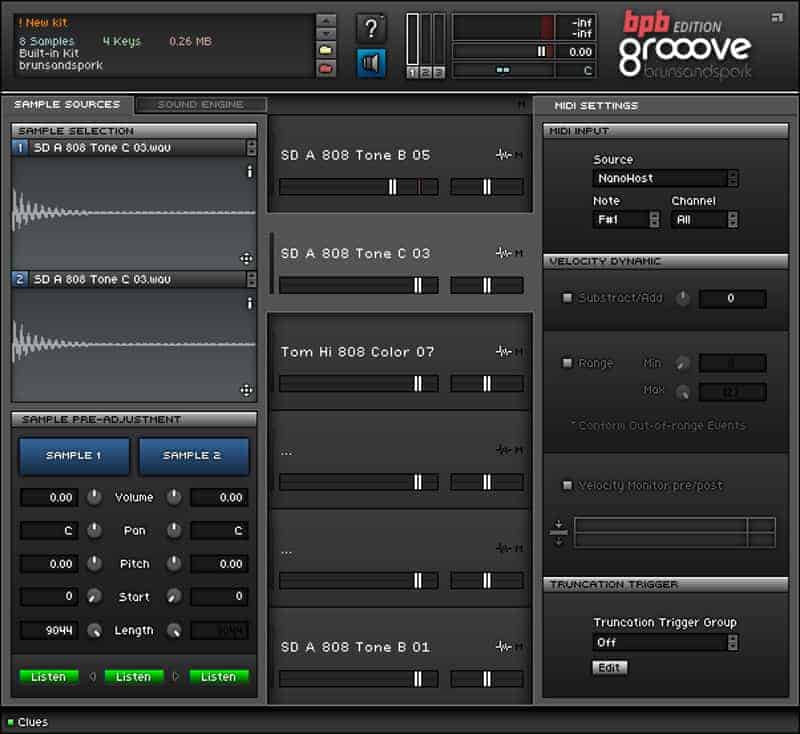
Task: Click the Edit button under Truncation Trigger
Action: (x=609, y=667)
